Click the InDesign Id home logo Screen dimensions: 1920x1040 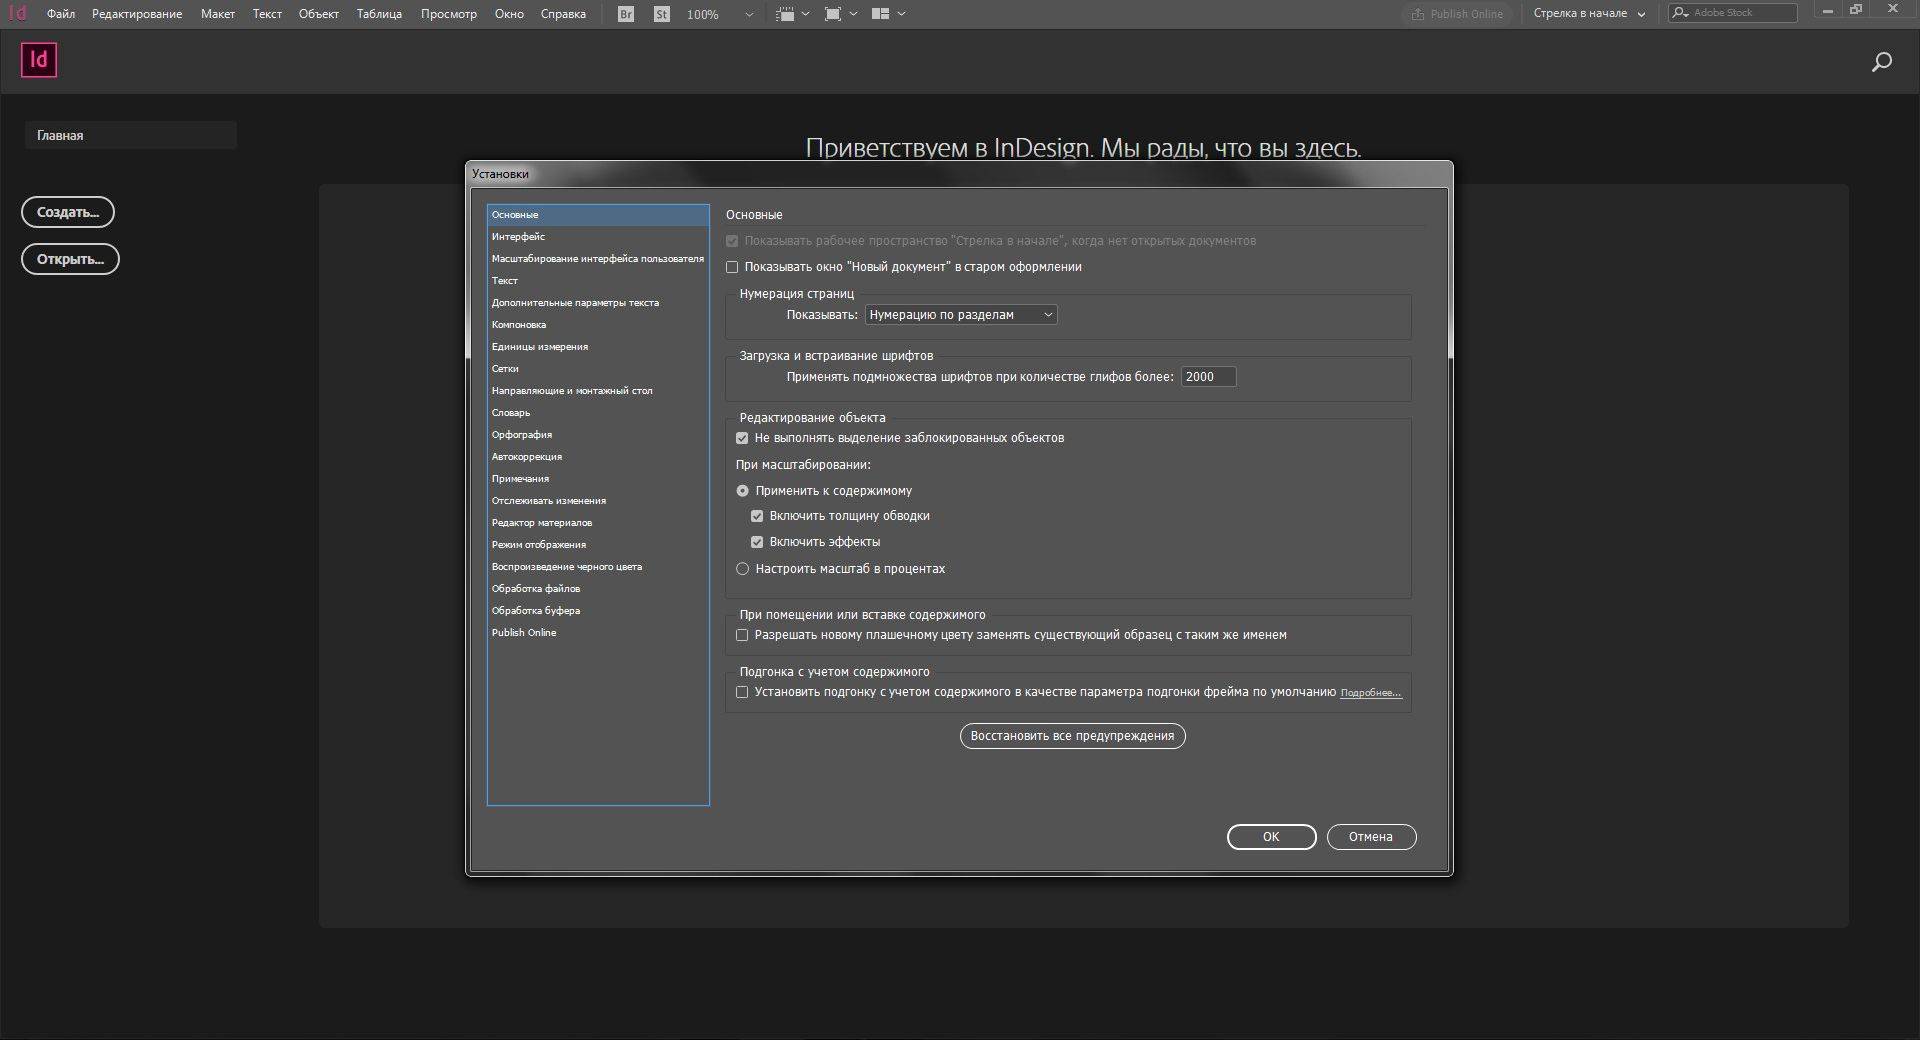coord(39,60)
